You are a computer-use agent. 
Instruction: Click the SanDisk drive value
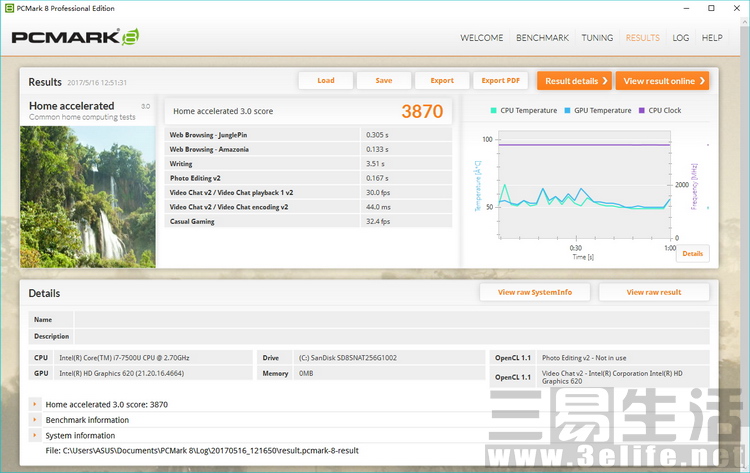tap(348, 358)
